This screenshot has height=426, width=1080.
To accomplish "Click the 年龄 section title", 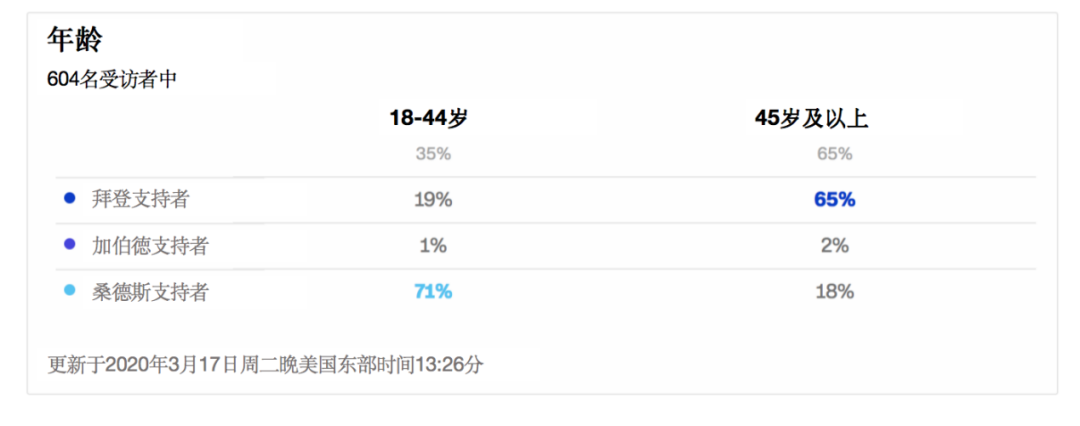I will click(x=74, y=40).
